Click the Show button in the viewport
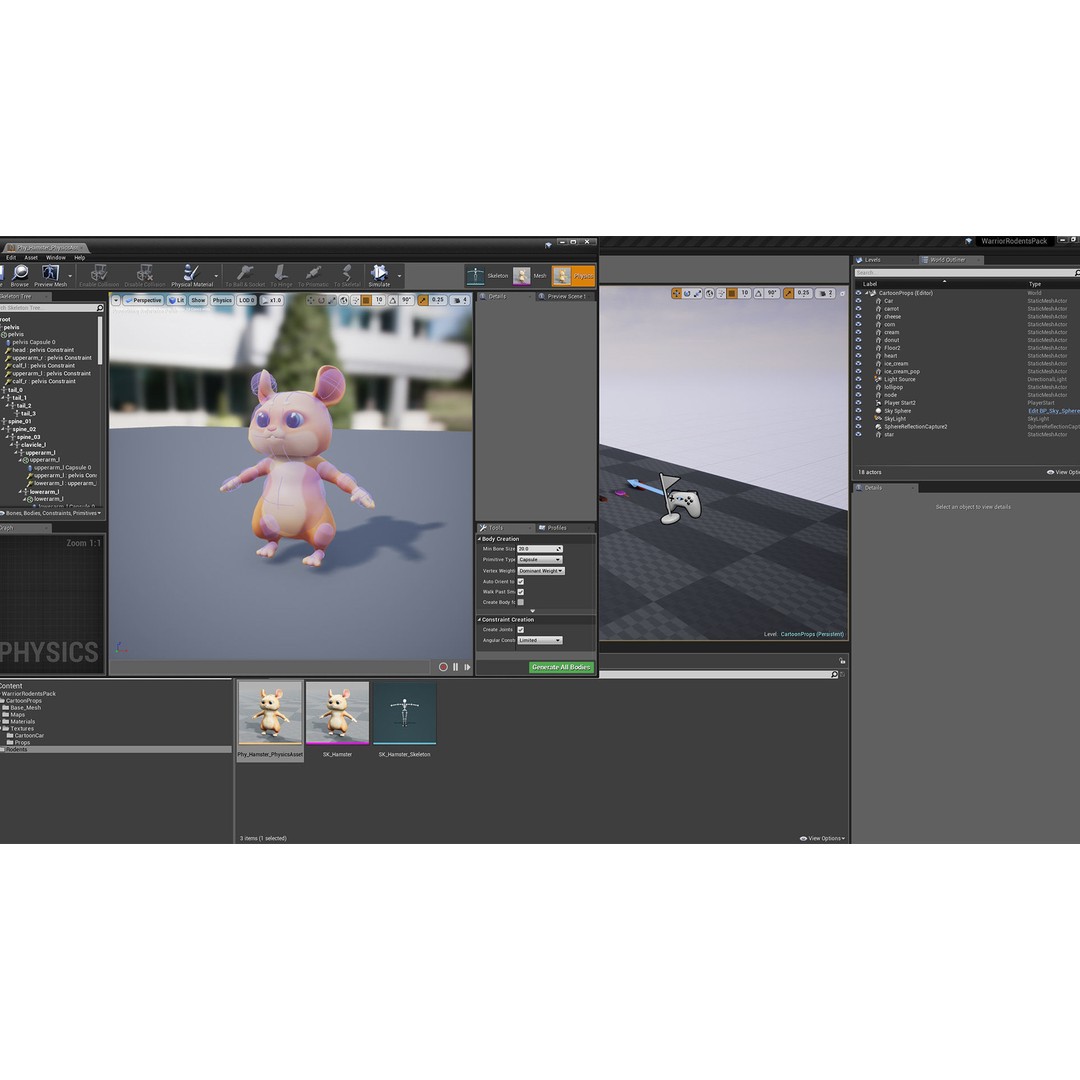The image size is (1080, 1080). tap(198, 300)
